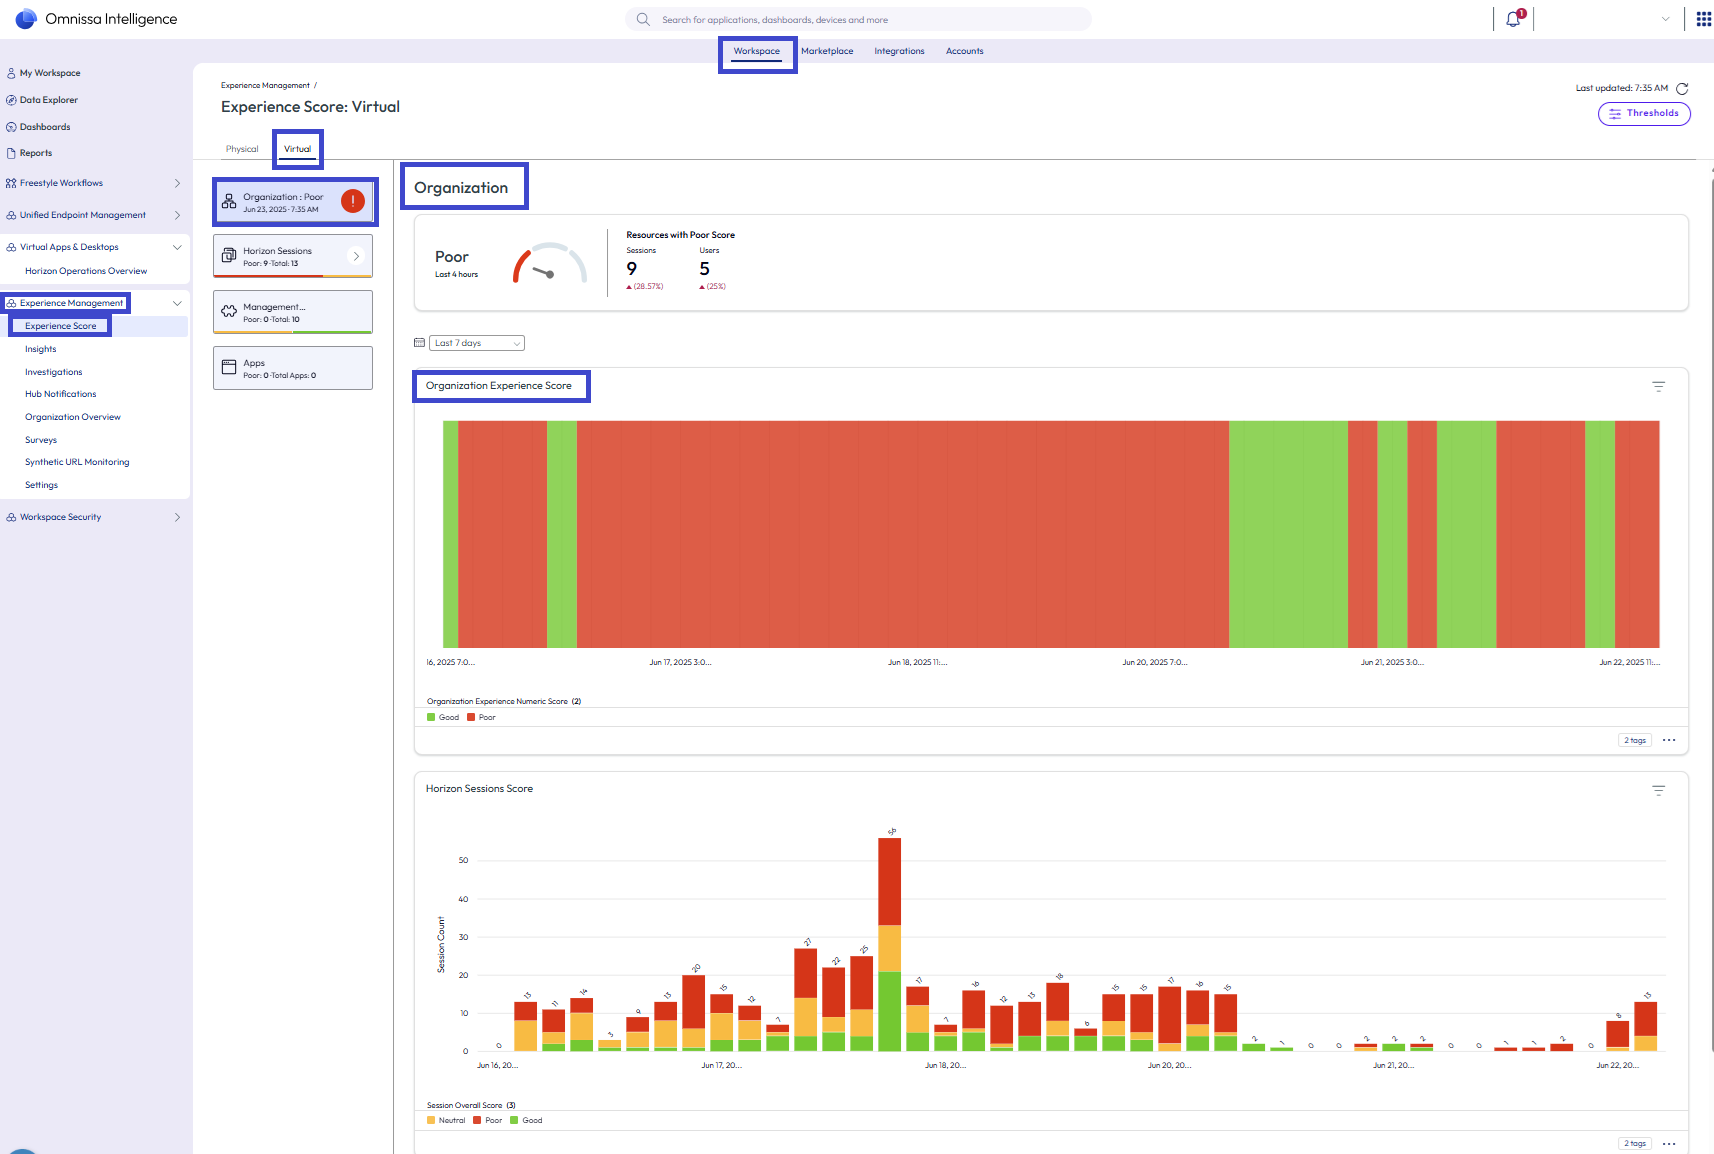Screen dimensions: 1714x1154
Task: Click the Management card icon
Action: 229,311
